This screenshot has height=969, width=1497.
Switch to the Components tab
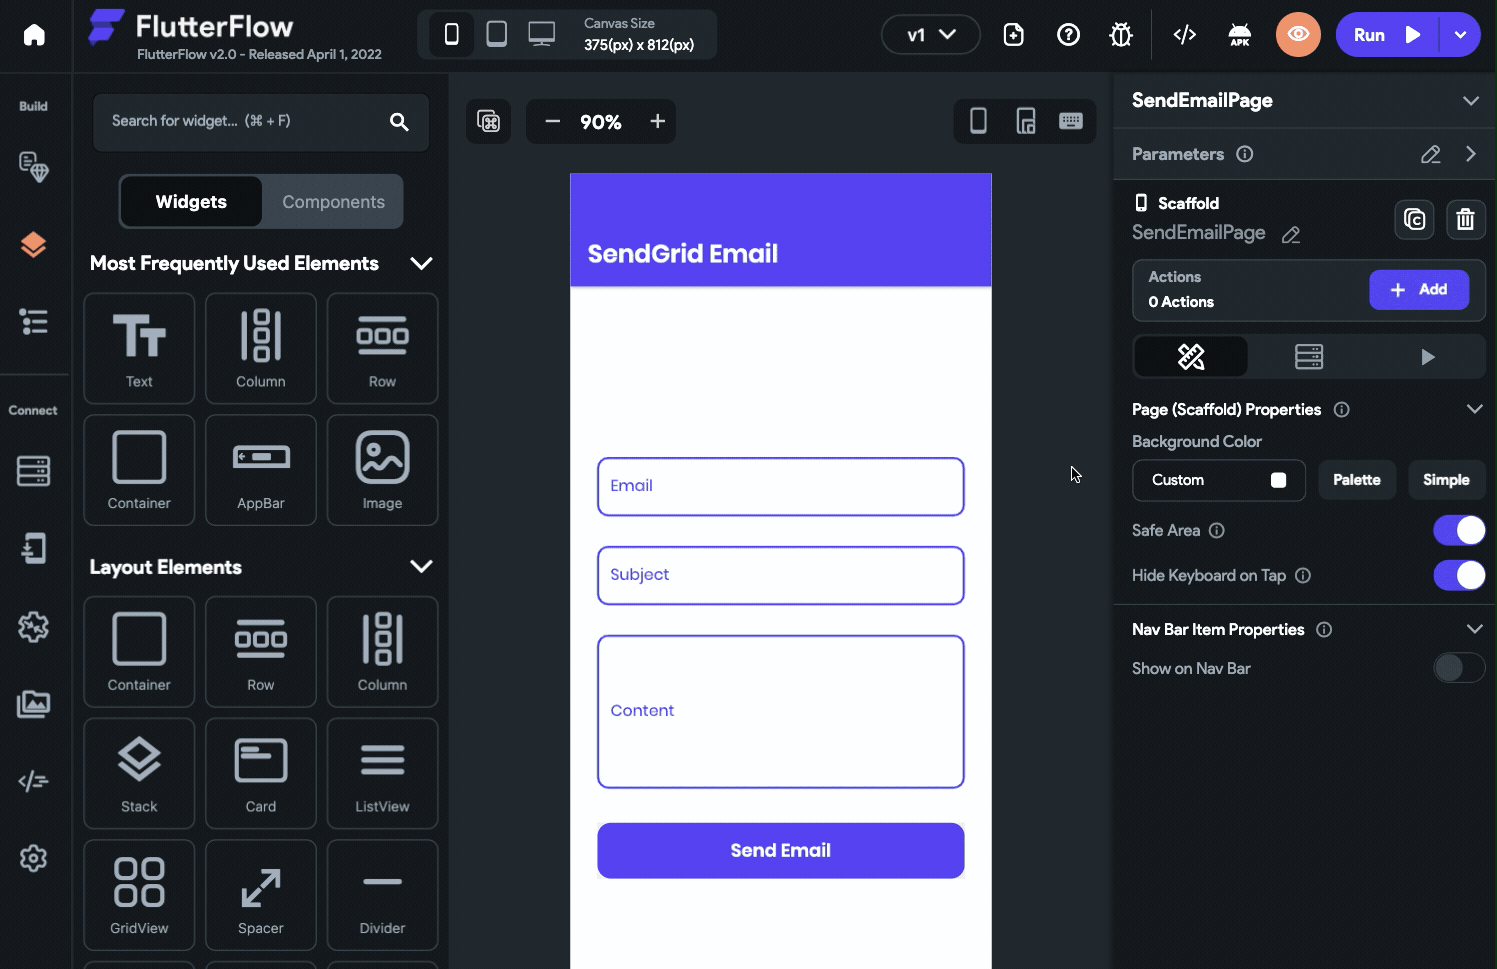pyautogui.click(x=333, y=201)
